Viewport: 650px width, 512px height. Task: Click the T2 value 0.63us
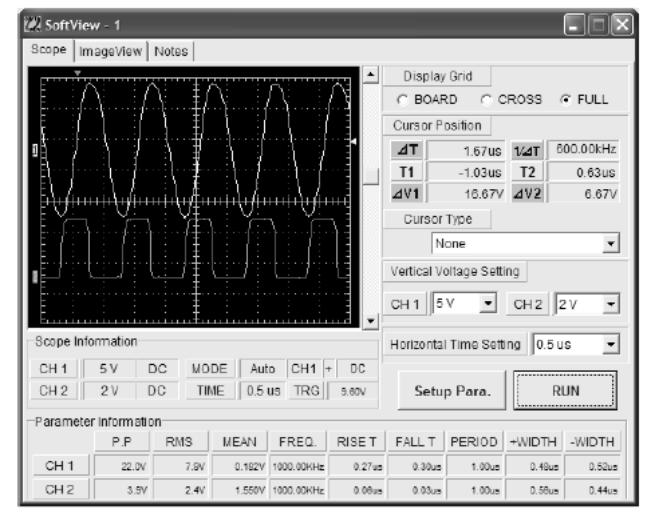tap(583, 172)
